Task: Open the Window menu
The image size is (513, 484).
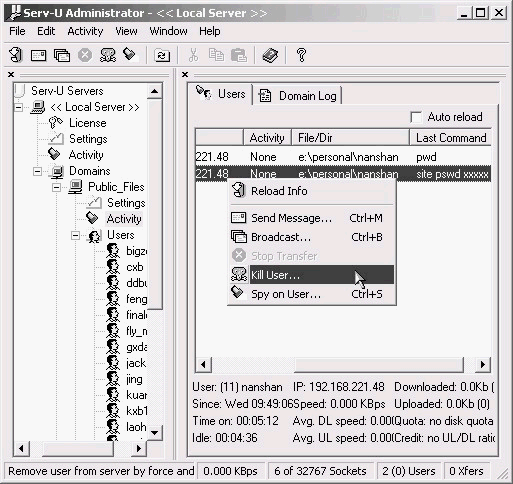Action: click(168, 31)
